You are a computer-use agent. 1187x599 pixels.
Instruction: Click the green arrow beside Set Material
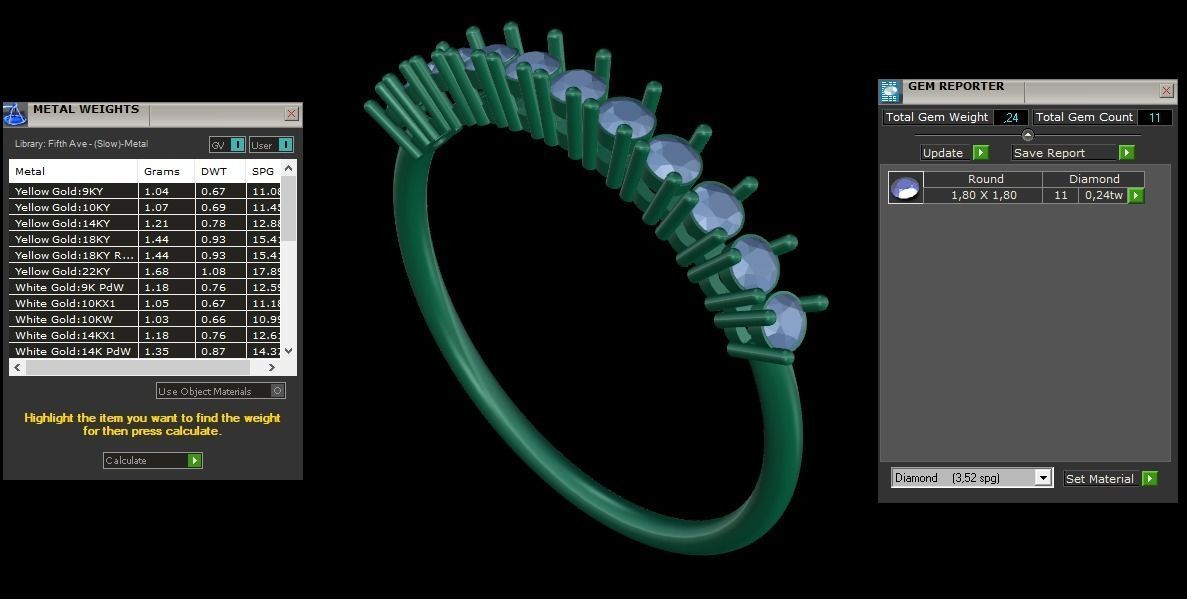coord(1150,479)
